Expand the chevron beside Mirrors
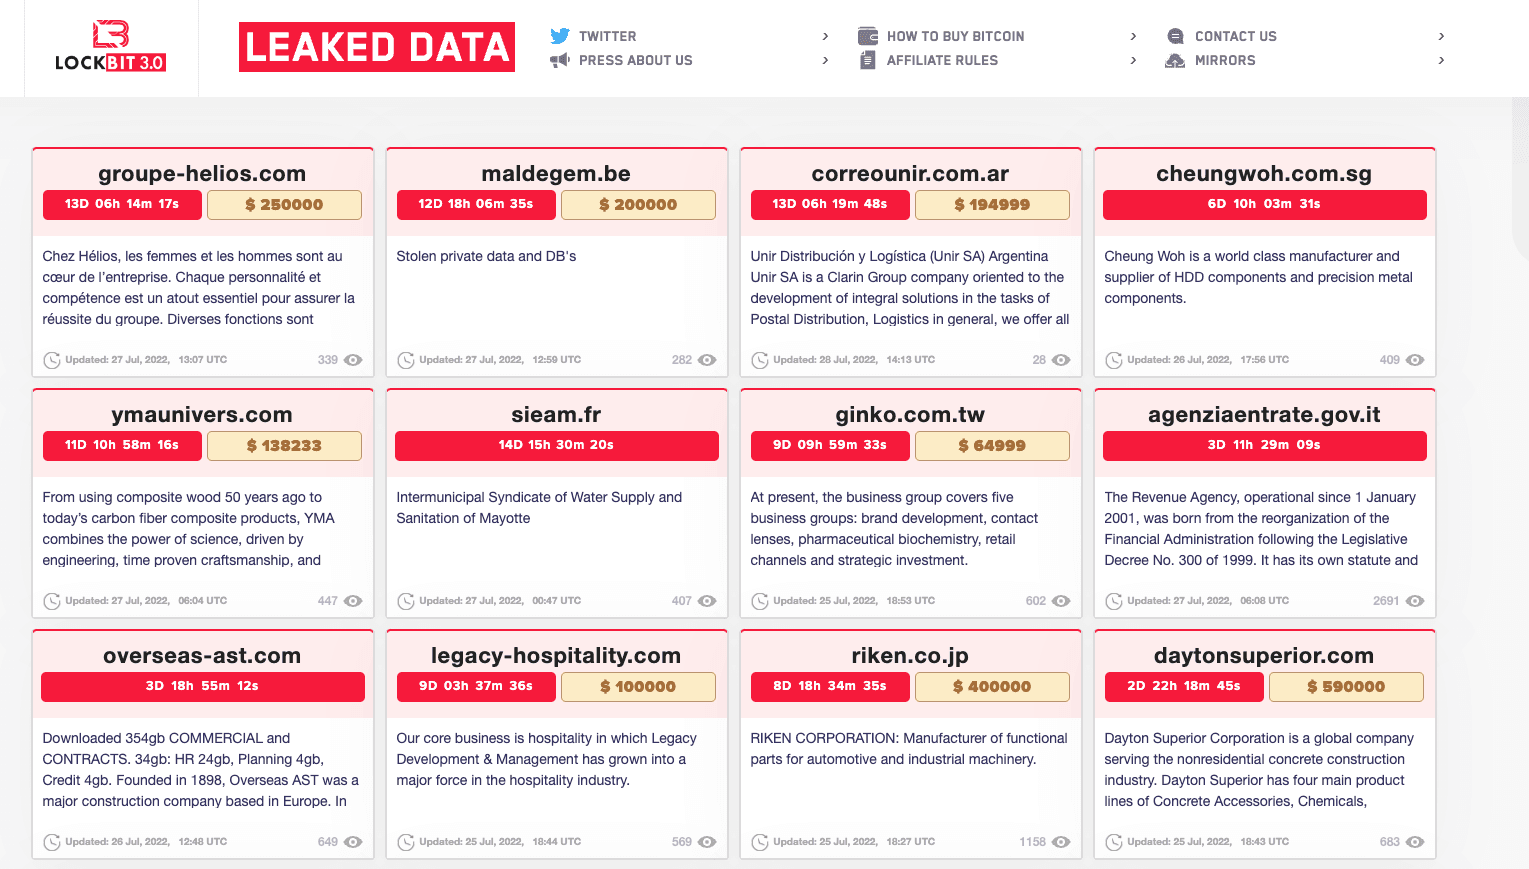Image resolution: width=1529 pixels, height=869 pixels. coord(1441,60)
